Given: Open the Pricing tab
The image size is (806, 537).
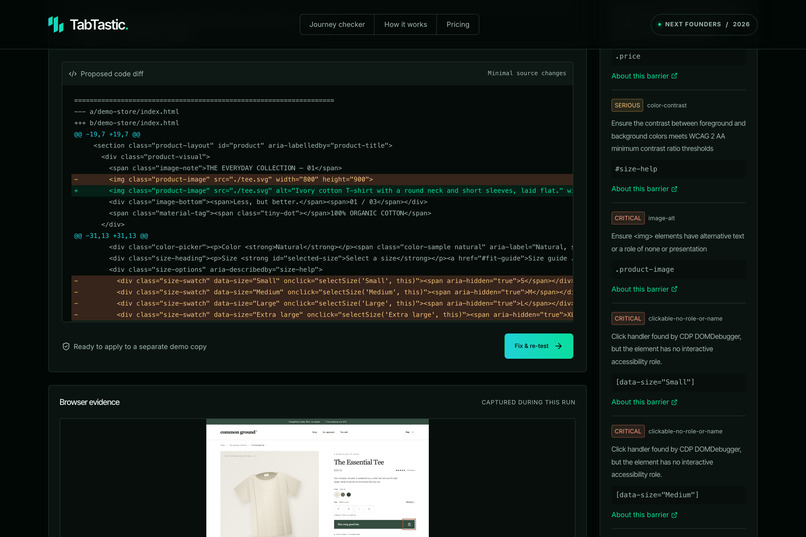Looking at the screenshot, I should 457,25.
